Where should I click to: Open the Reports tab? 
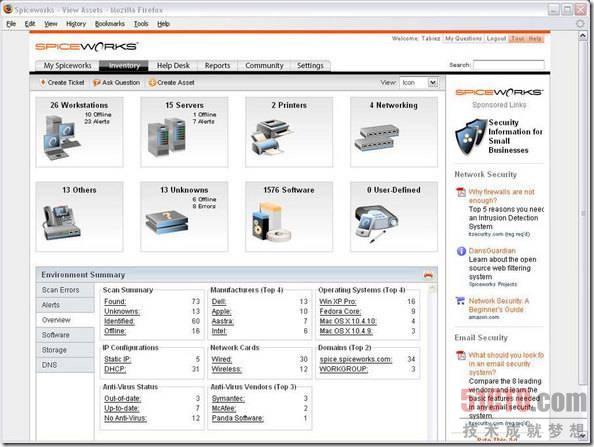[217, 66]
